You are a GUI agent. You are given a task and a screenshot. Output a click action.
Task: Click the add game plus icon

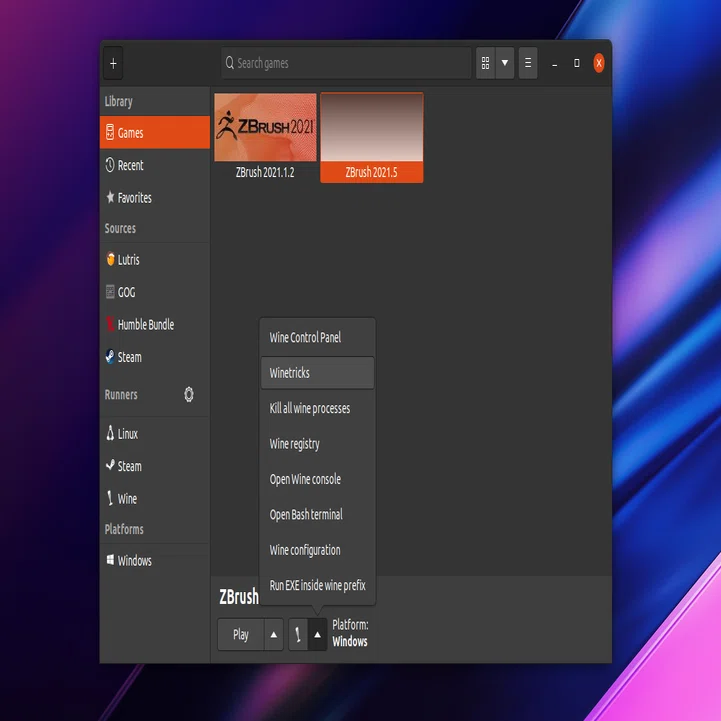click(113, 63)
